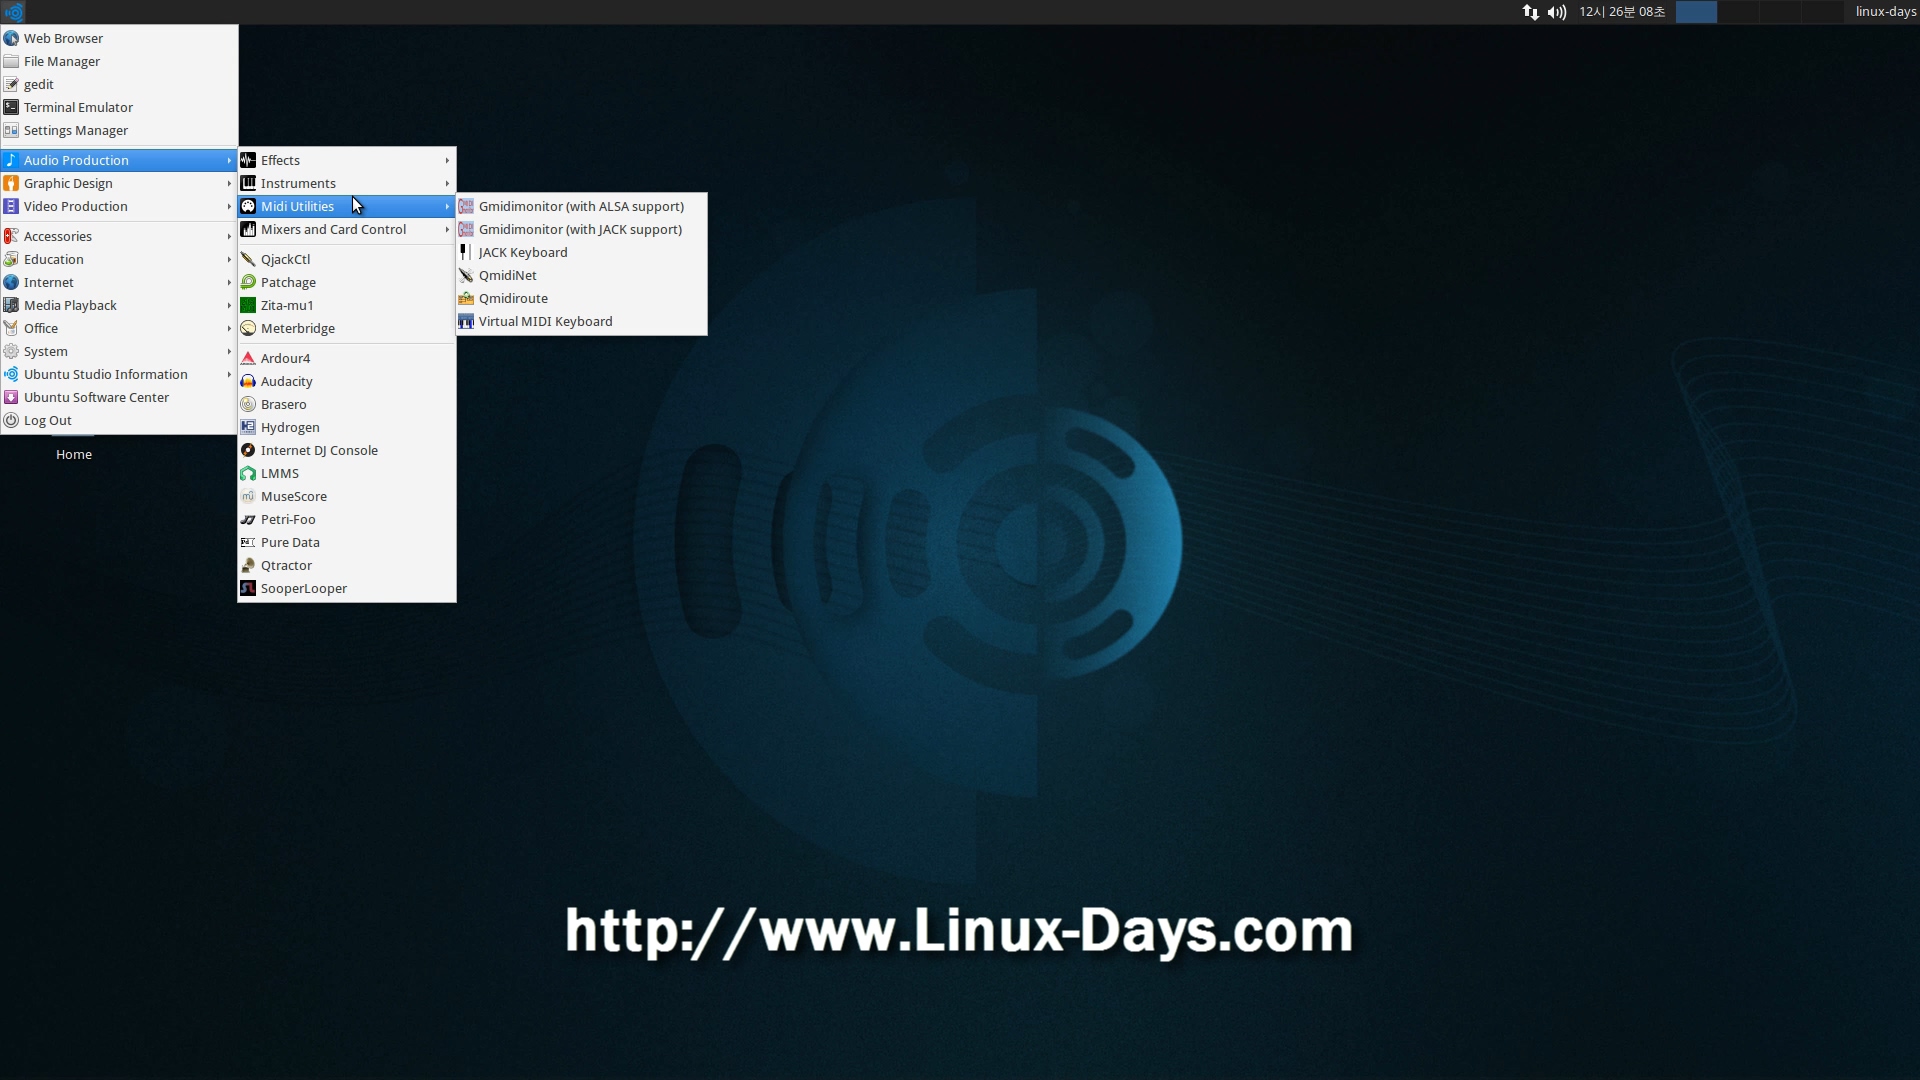Expand the Media Playback submenu arrow
Image resolution: width=1920 pixels, height=1080 pixels.
coord(229,305)
